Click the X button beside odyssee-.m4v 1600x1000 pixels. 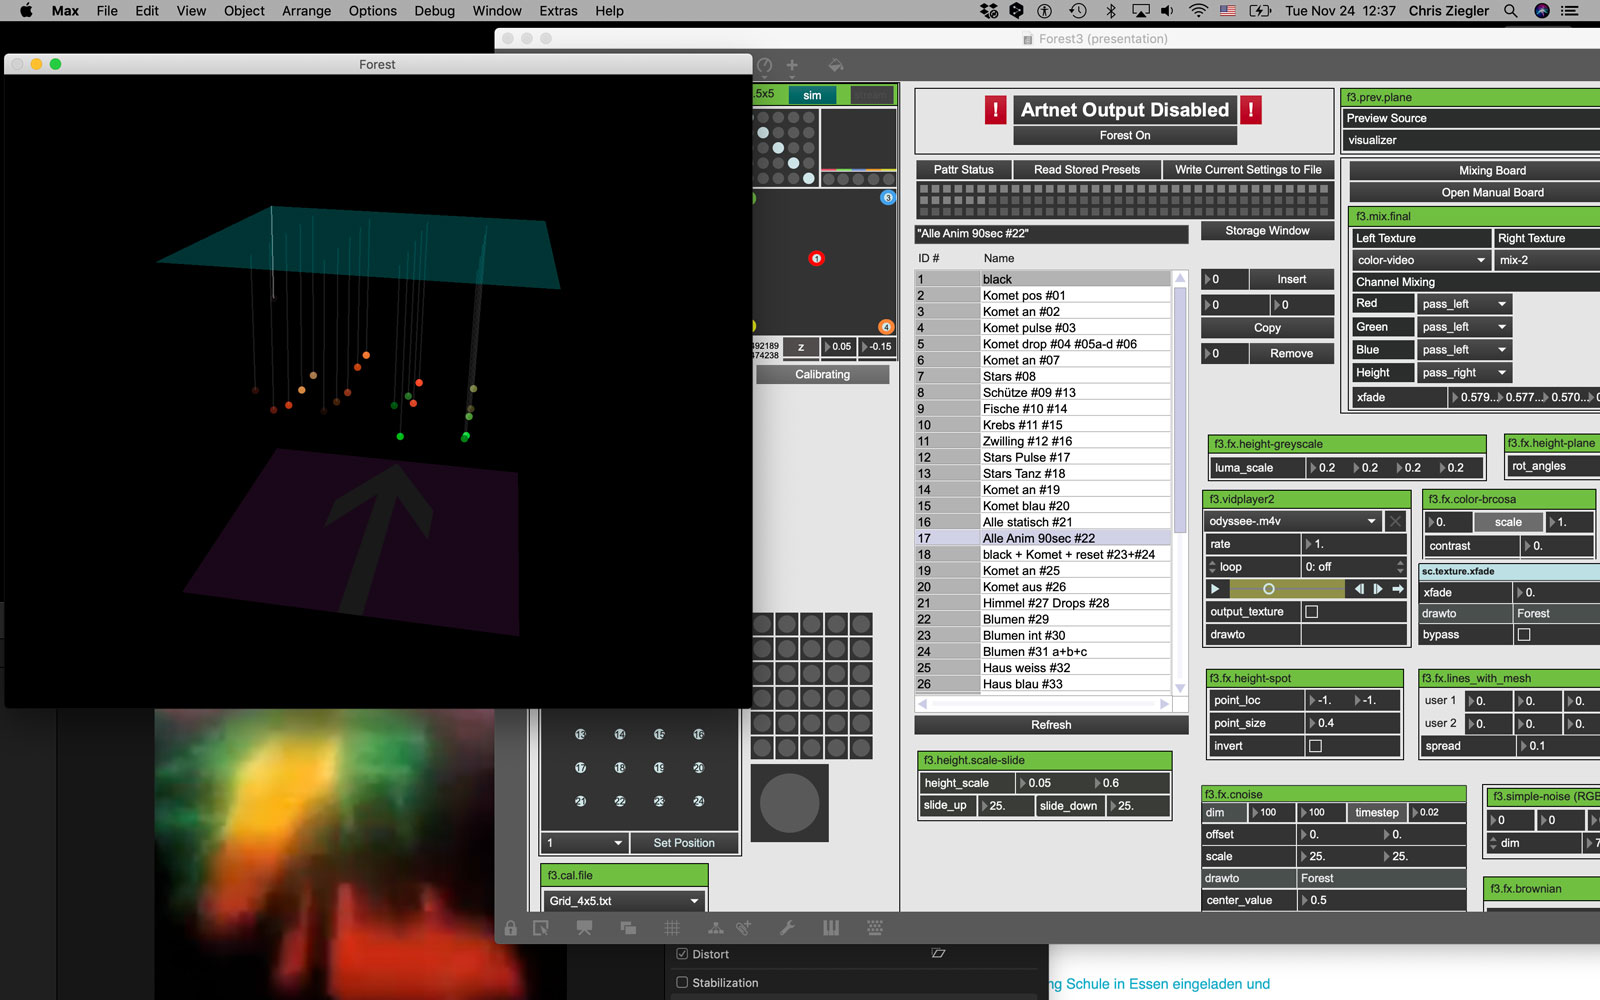[1395, 521]
